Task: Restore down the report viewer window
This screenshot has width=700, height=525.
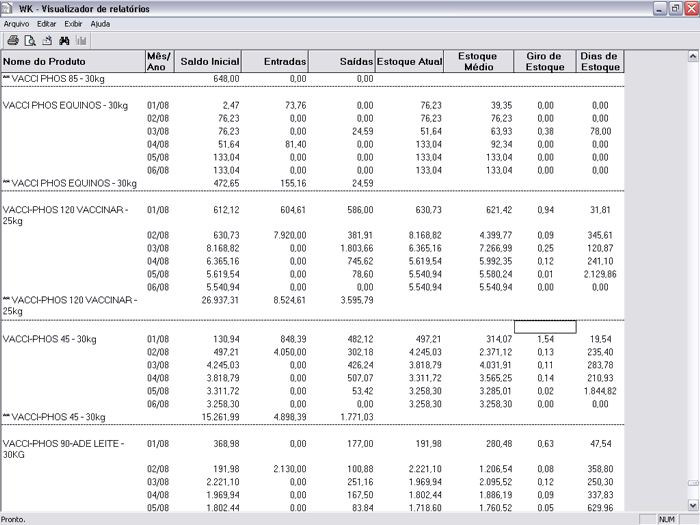Action: pos(675,8)
